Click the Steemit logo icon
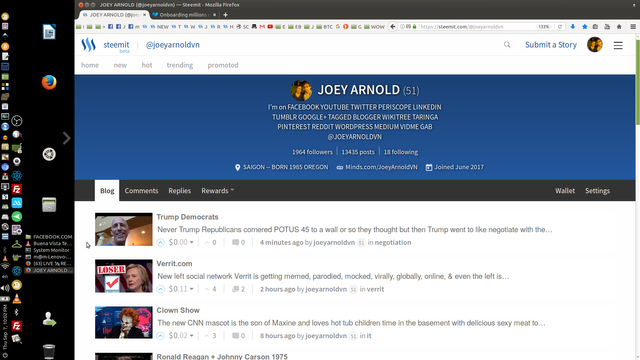This screenshot has width=640, height=360. 89,44
